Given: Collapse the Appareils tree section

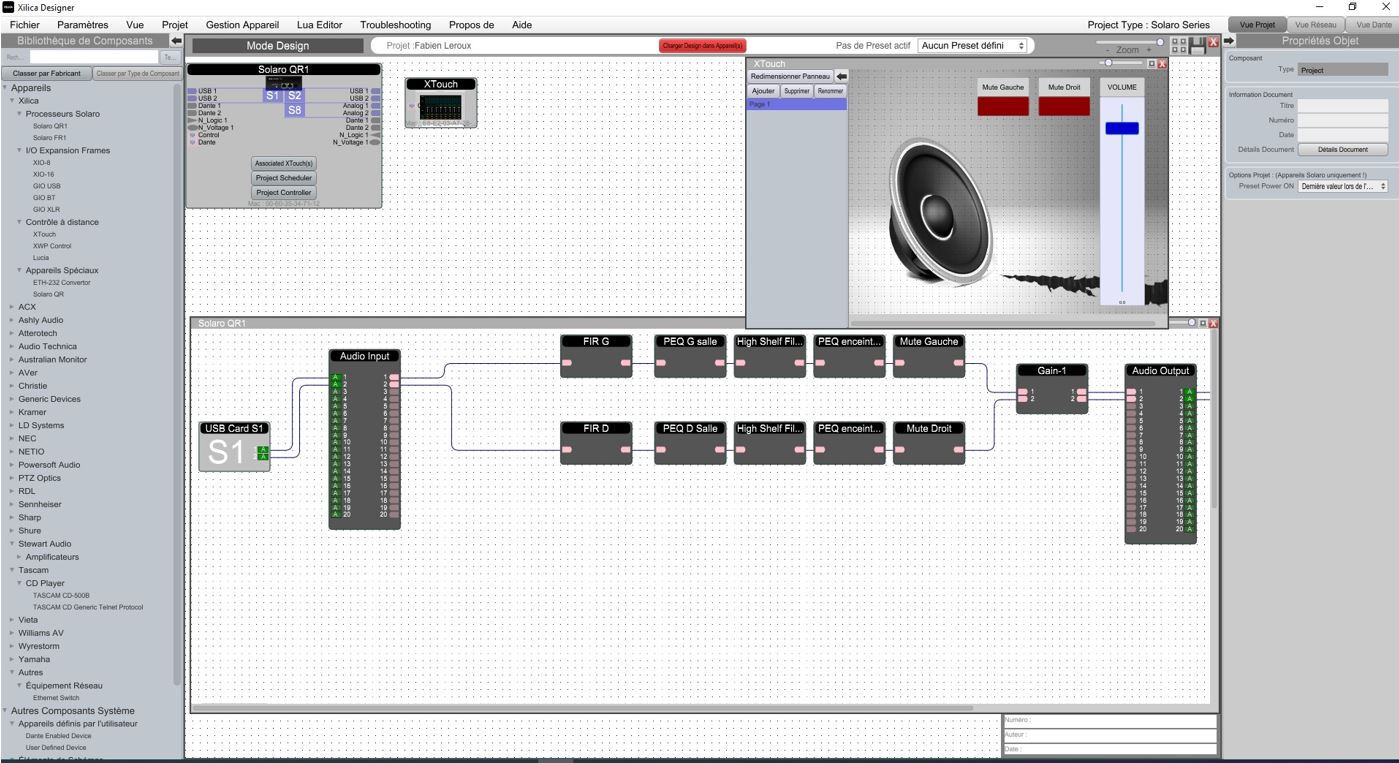Looking at the screenshot, I should tap(6, 88).
